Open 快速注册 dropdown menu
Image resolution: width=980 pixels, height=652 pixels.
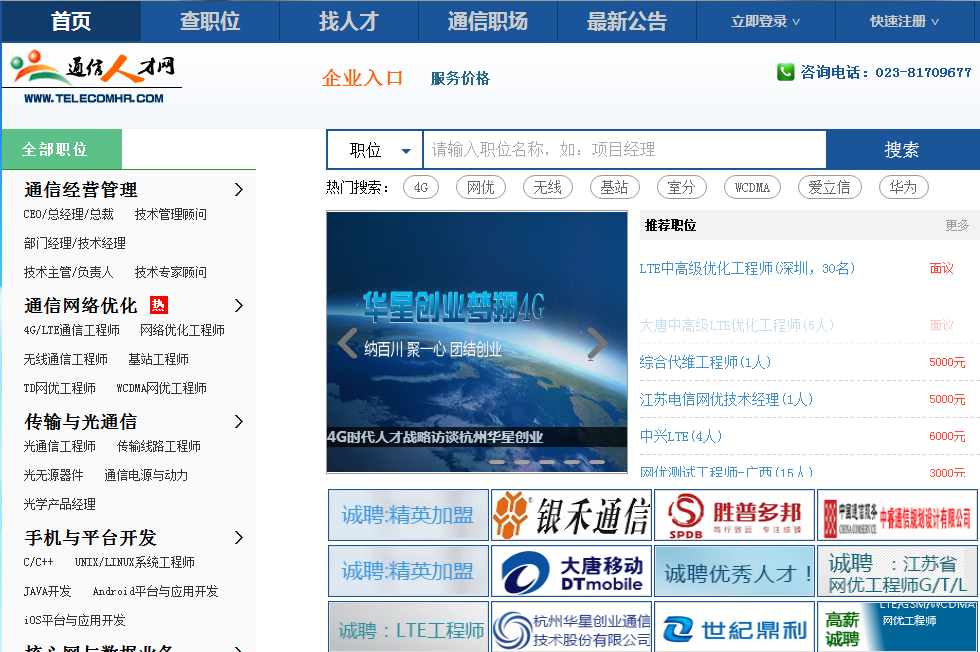[904, 21]
